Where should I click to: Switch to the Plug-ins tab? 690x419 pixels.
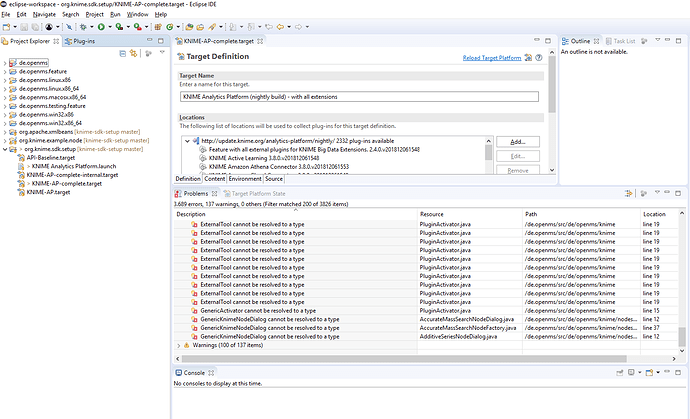coord(80,41)
